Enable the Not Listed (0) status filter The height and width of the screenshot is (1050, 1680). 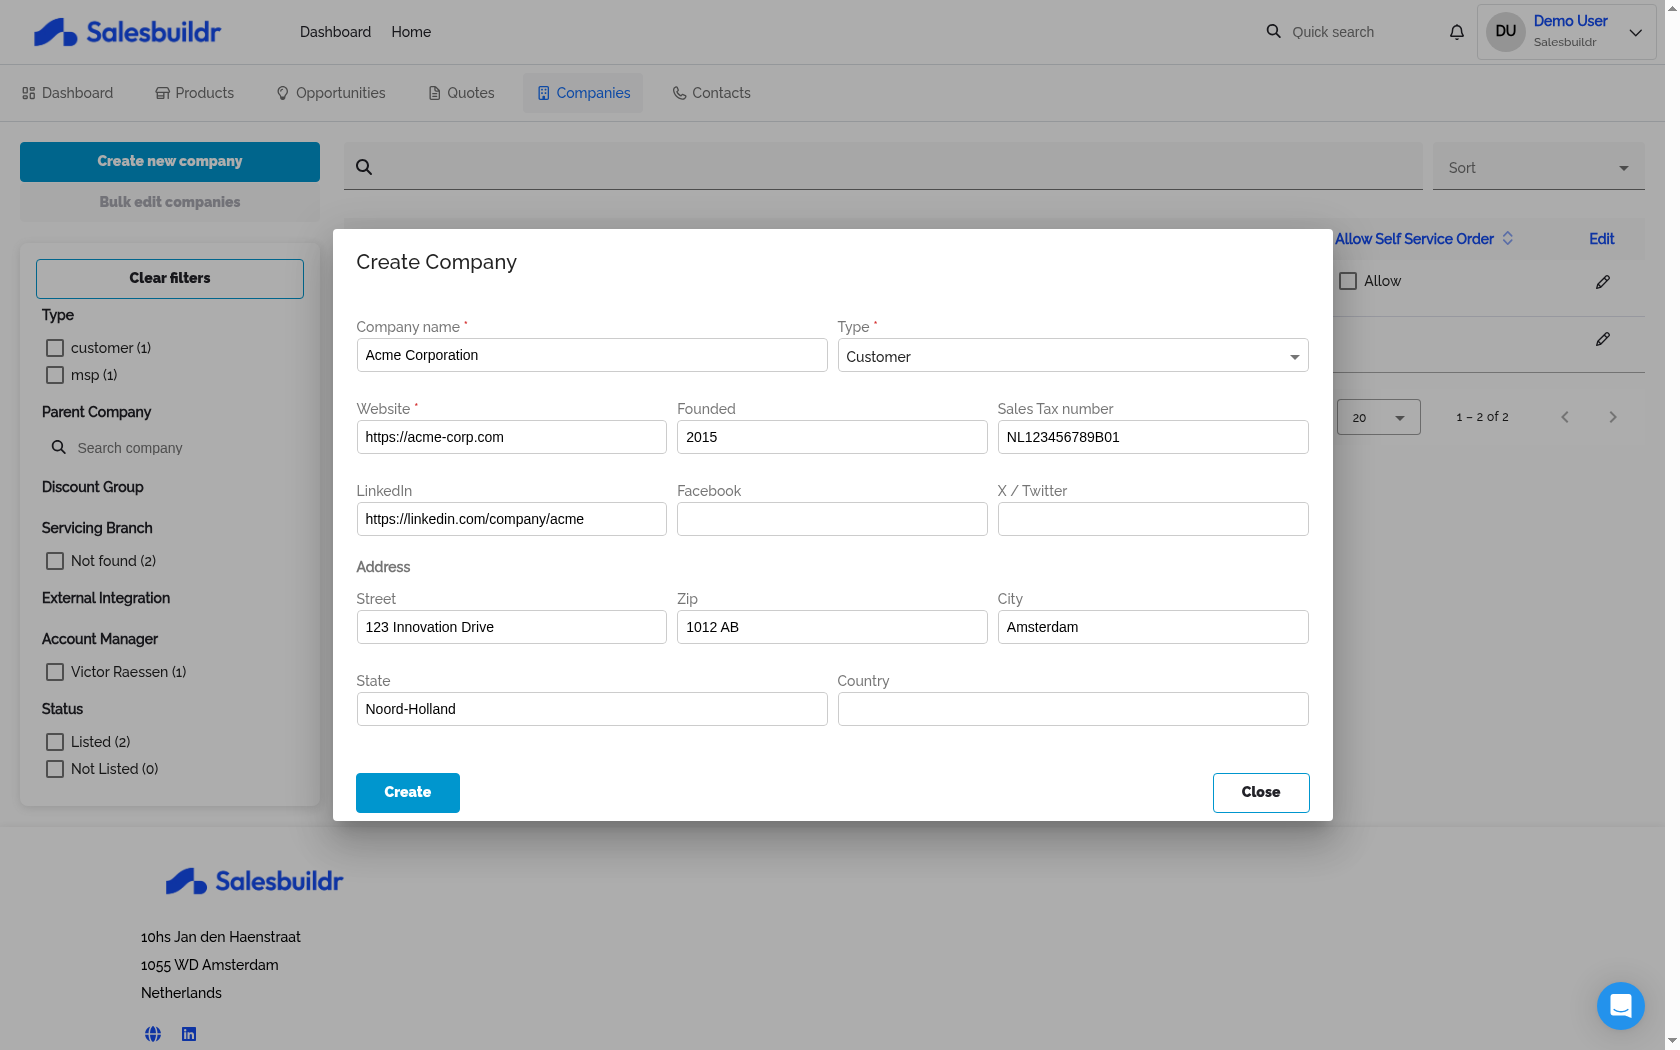click(x=55, y=769)
